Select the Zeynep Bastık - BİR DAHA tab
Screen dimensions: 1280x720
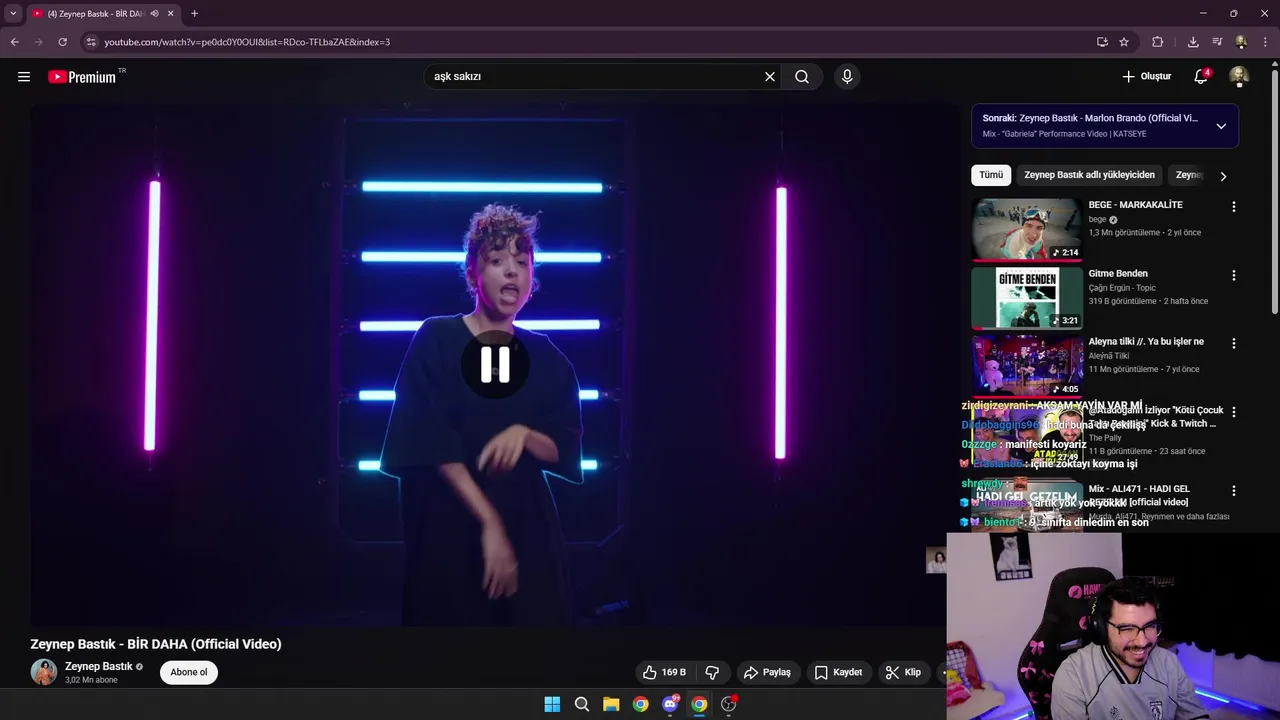click(96, 14)
